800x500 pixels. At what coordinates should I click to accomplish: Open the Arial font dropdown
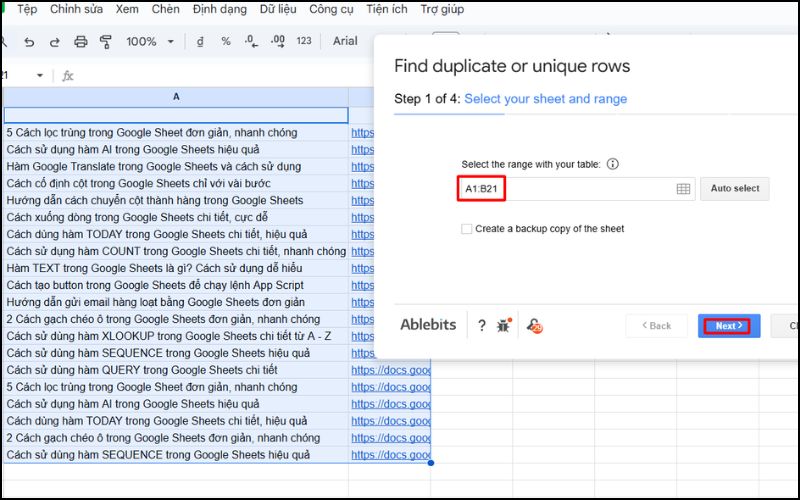point(347,41)
